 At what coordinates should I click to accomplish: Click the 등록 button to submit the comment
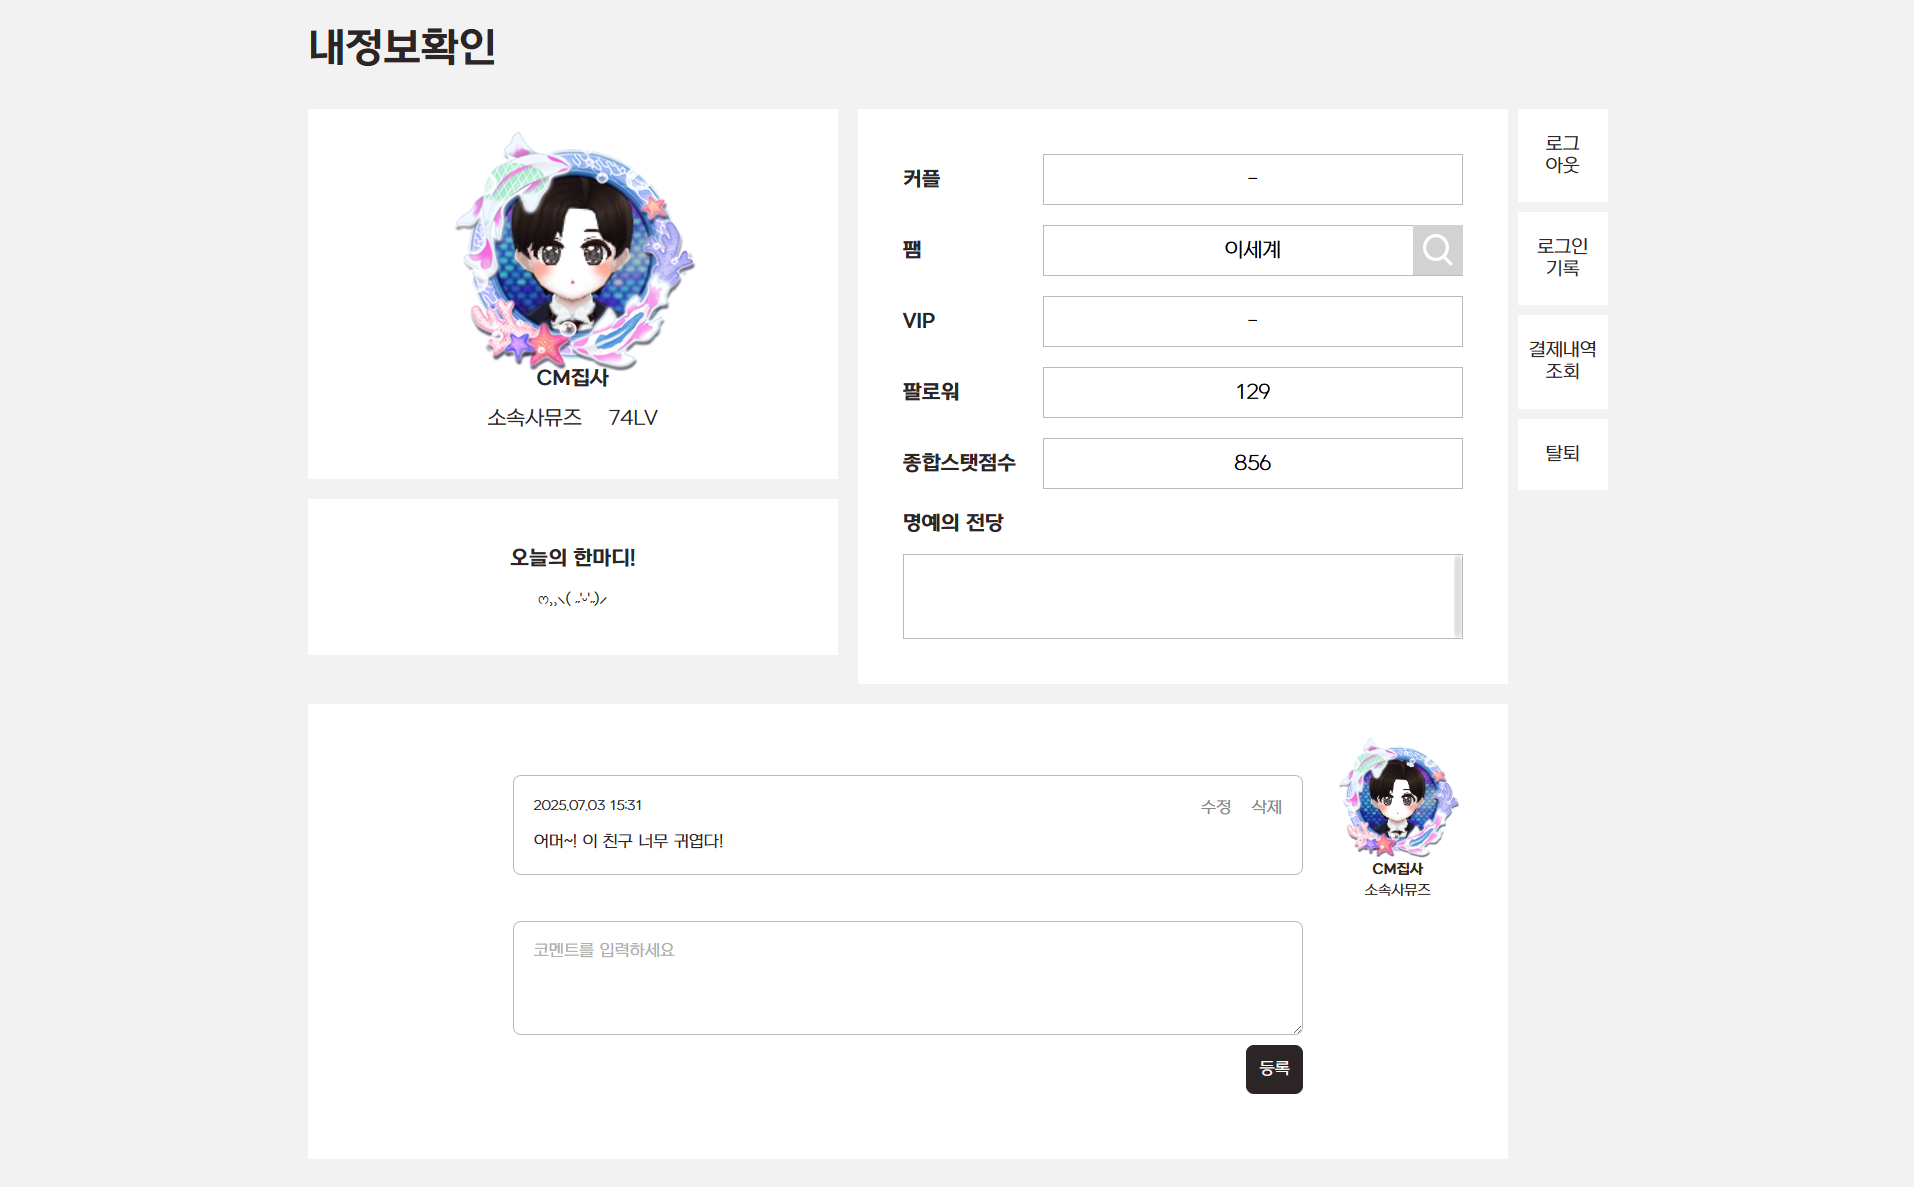(x=1274, y=1069)
